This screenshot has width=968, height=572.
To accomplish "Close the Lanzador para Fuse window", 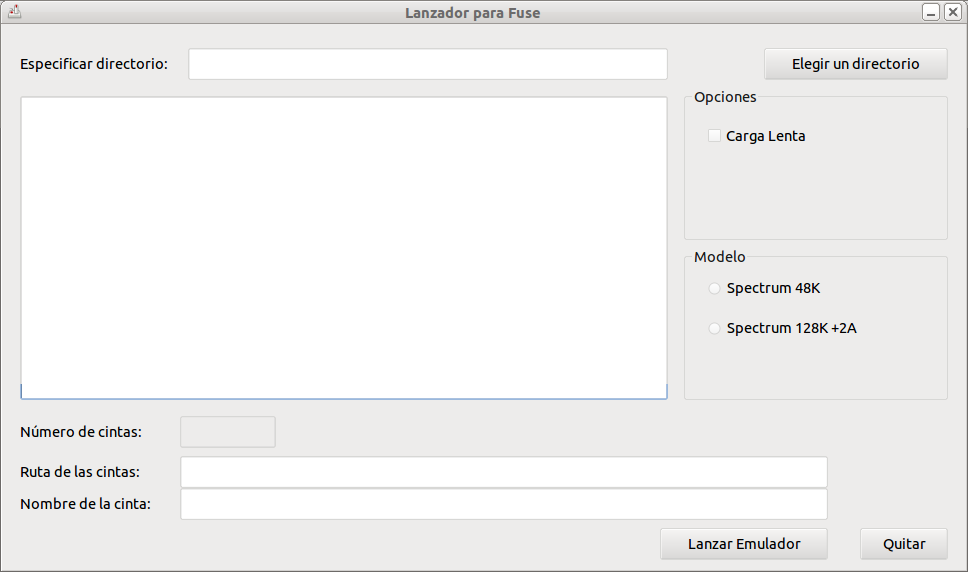I will point(953,12).
